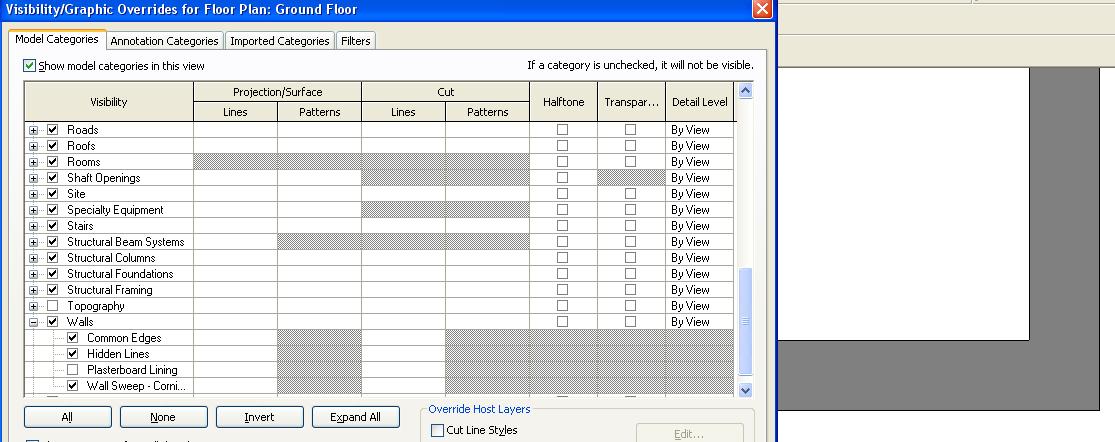
Task: Switch to the Annotation Categories tab
Action: [164, 41]
